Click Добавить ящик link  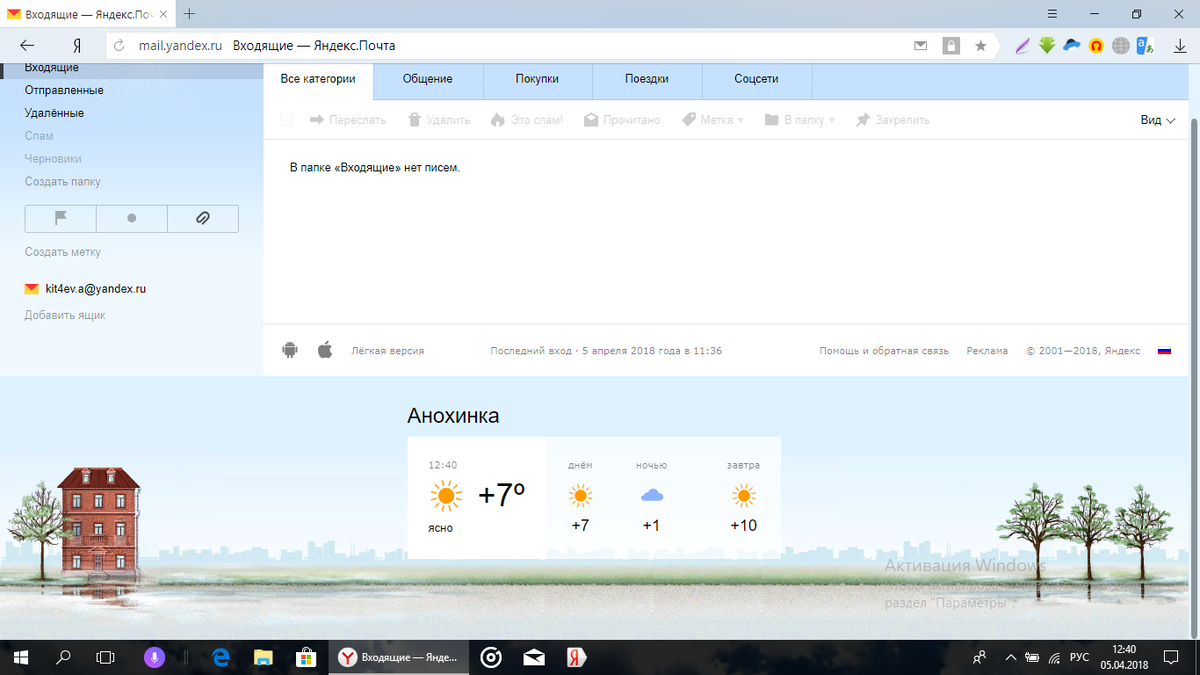coord(65,315)
